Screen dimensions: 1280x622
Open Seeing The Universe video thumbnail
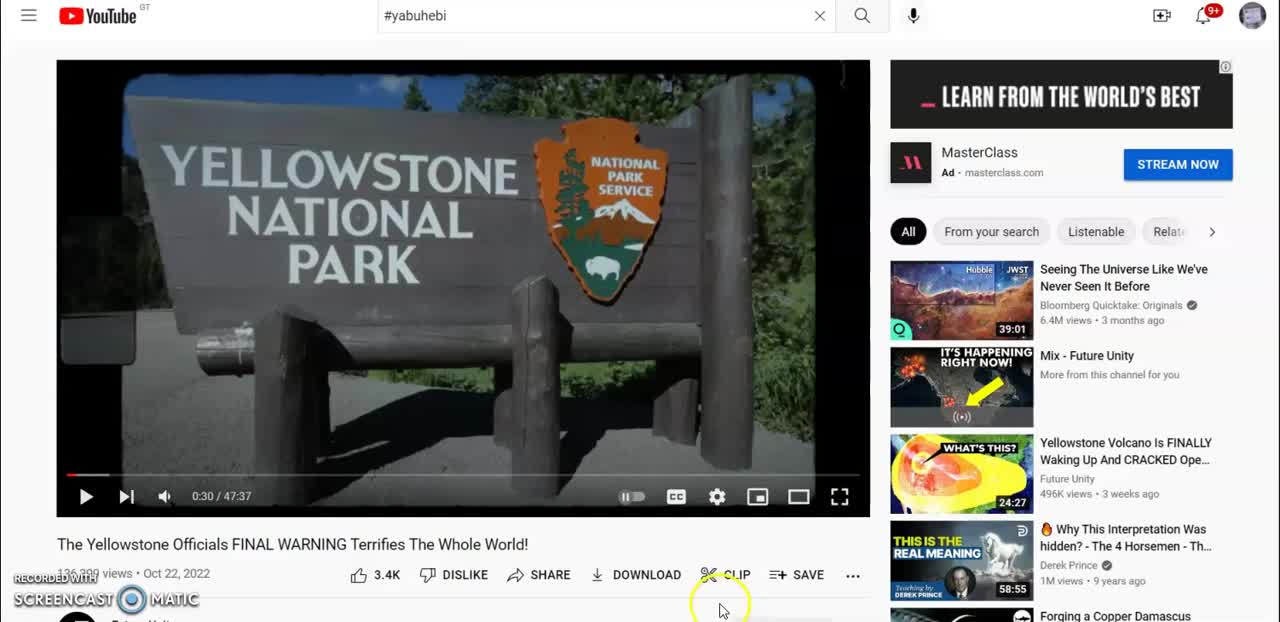click(x=962, y=301)
